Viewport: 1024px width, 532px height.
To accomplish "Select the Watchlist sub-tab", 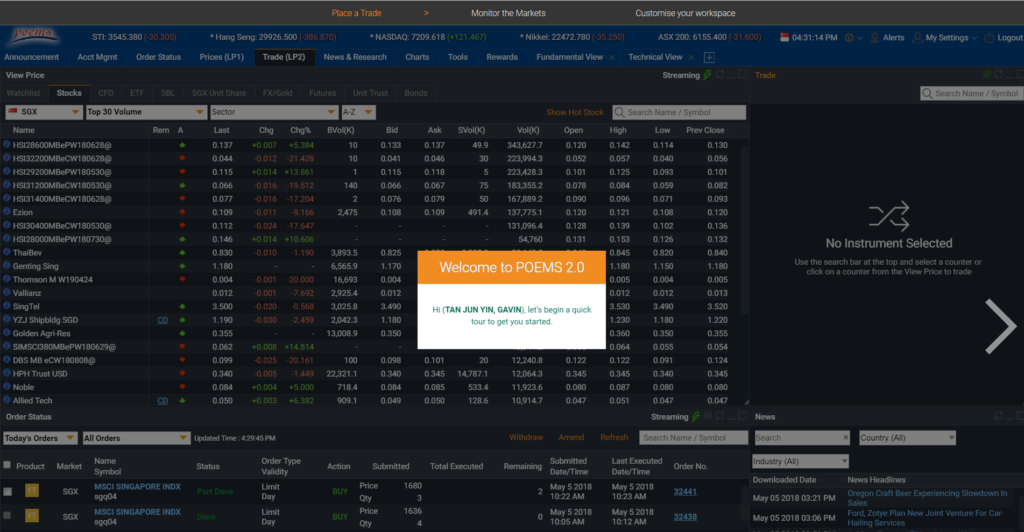I will [x=24, y=93].
